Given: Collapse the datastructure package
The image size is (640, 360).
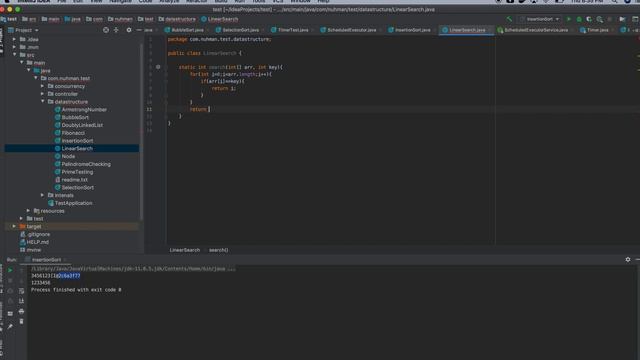Looking at the screenshot, I should [42, 102].
